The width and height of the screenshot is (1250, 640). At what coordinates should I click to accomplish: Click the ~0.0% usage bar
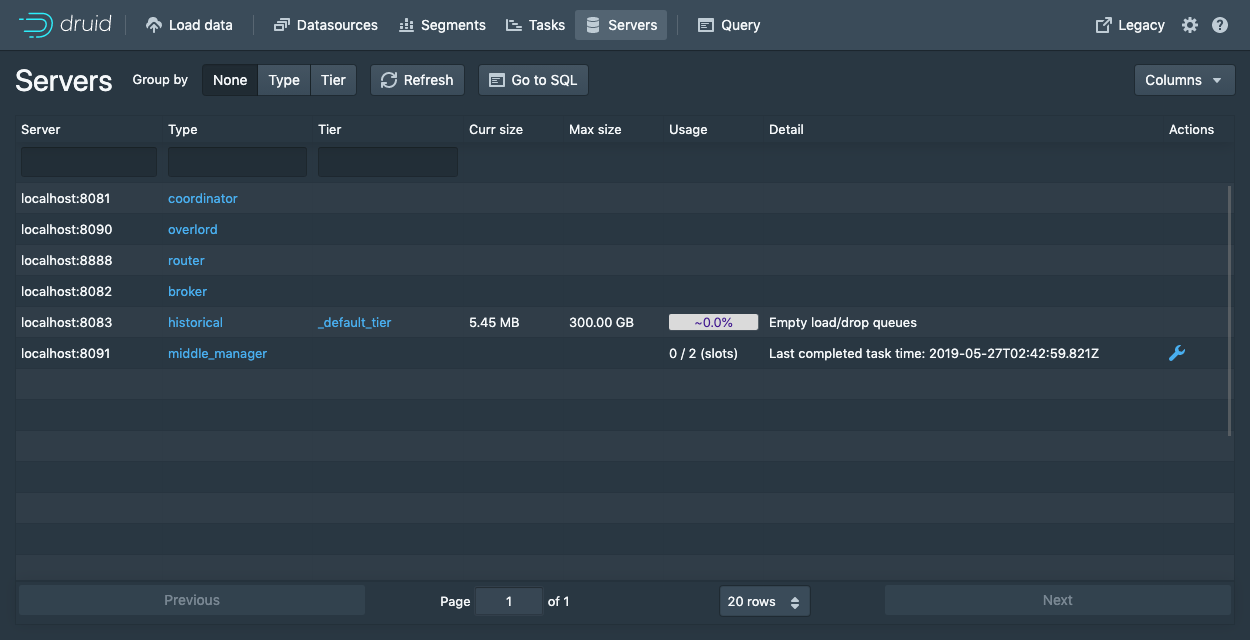[713, 322]
